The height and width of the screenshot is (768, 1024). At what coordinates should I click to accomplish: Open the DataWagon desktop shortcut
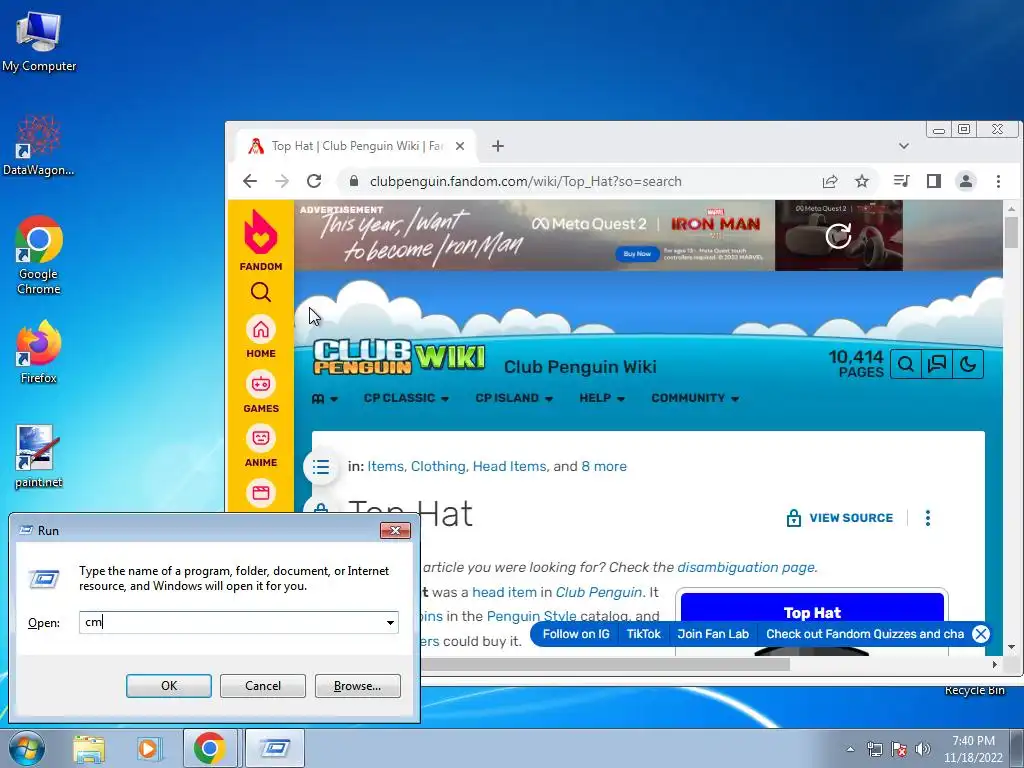click(x=39, y=145)
